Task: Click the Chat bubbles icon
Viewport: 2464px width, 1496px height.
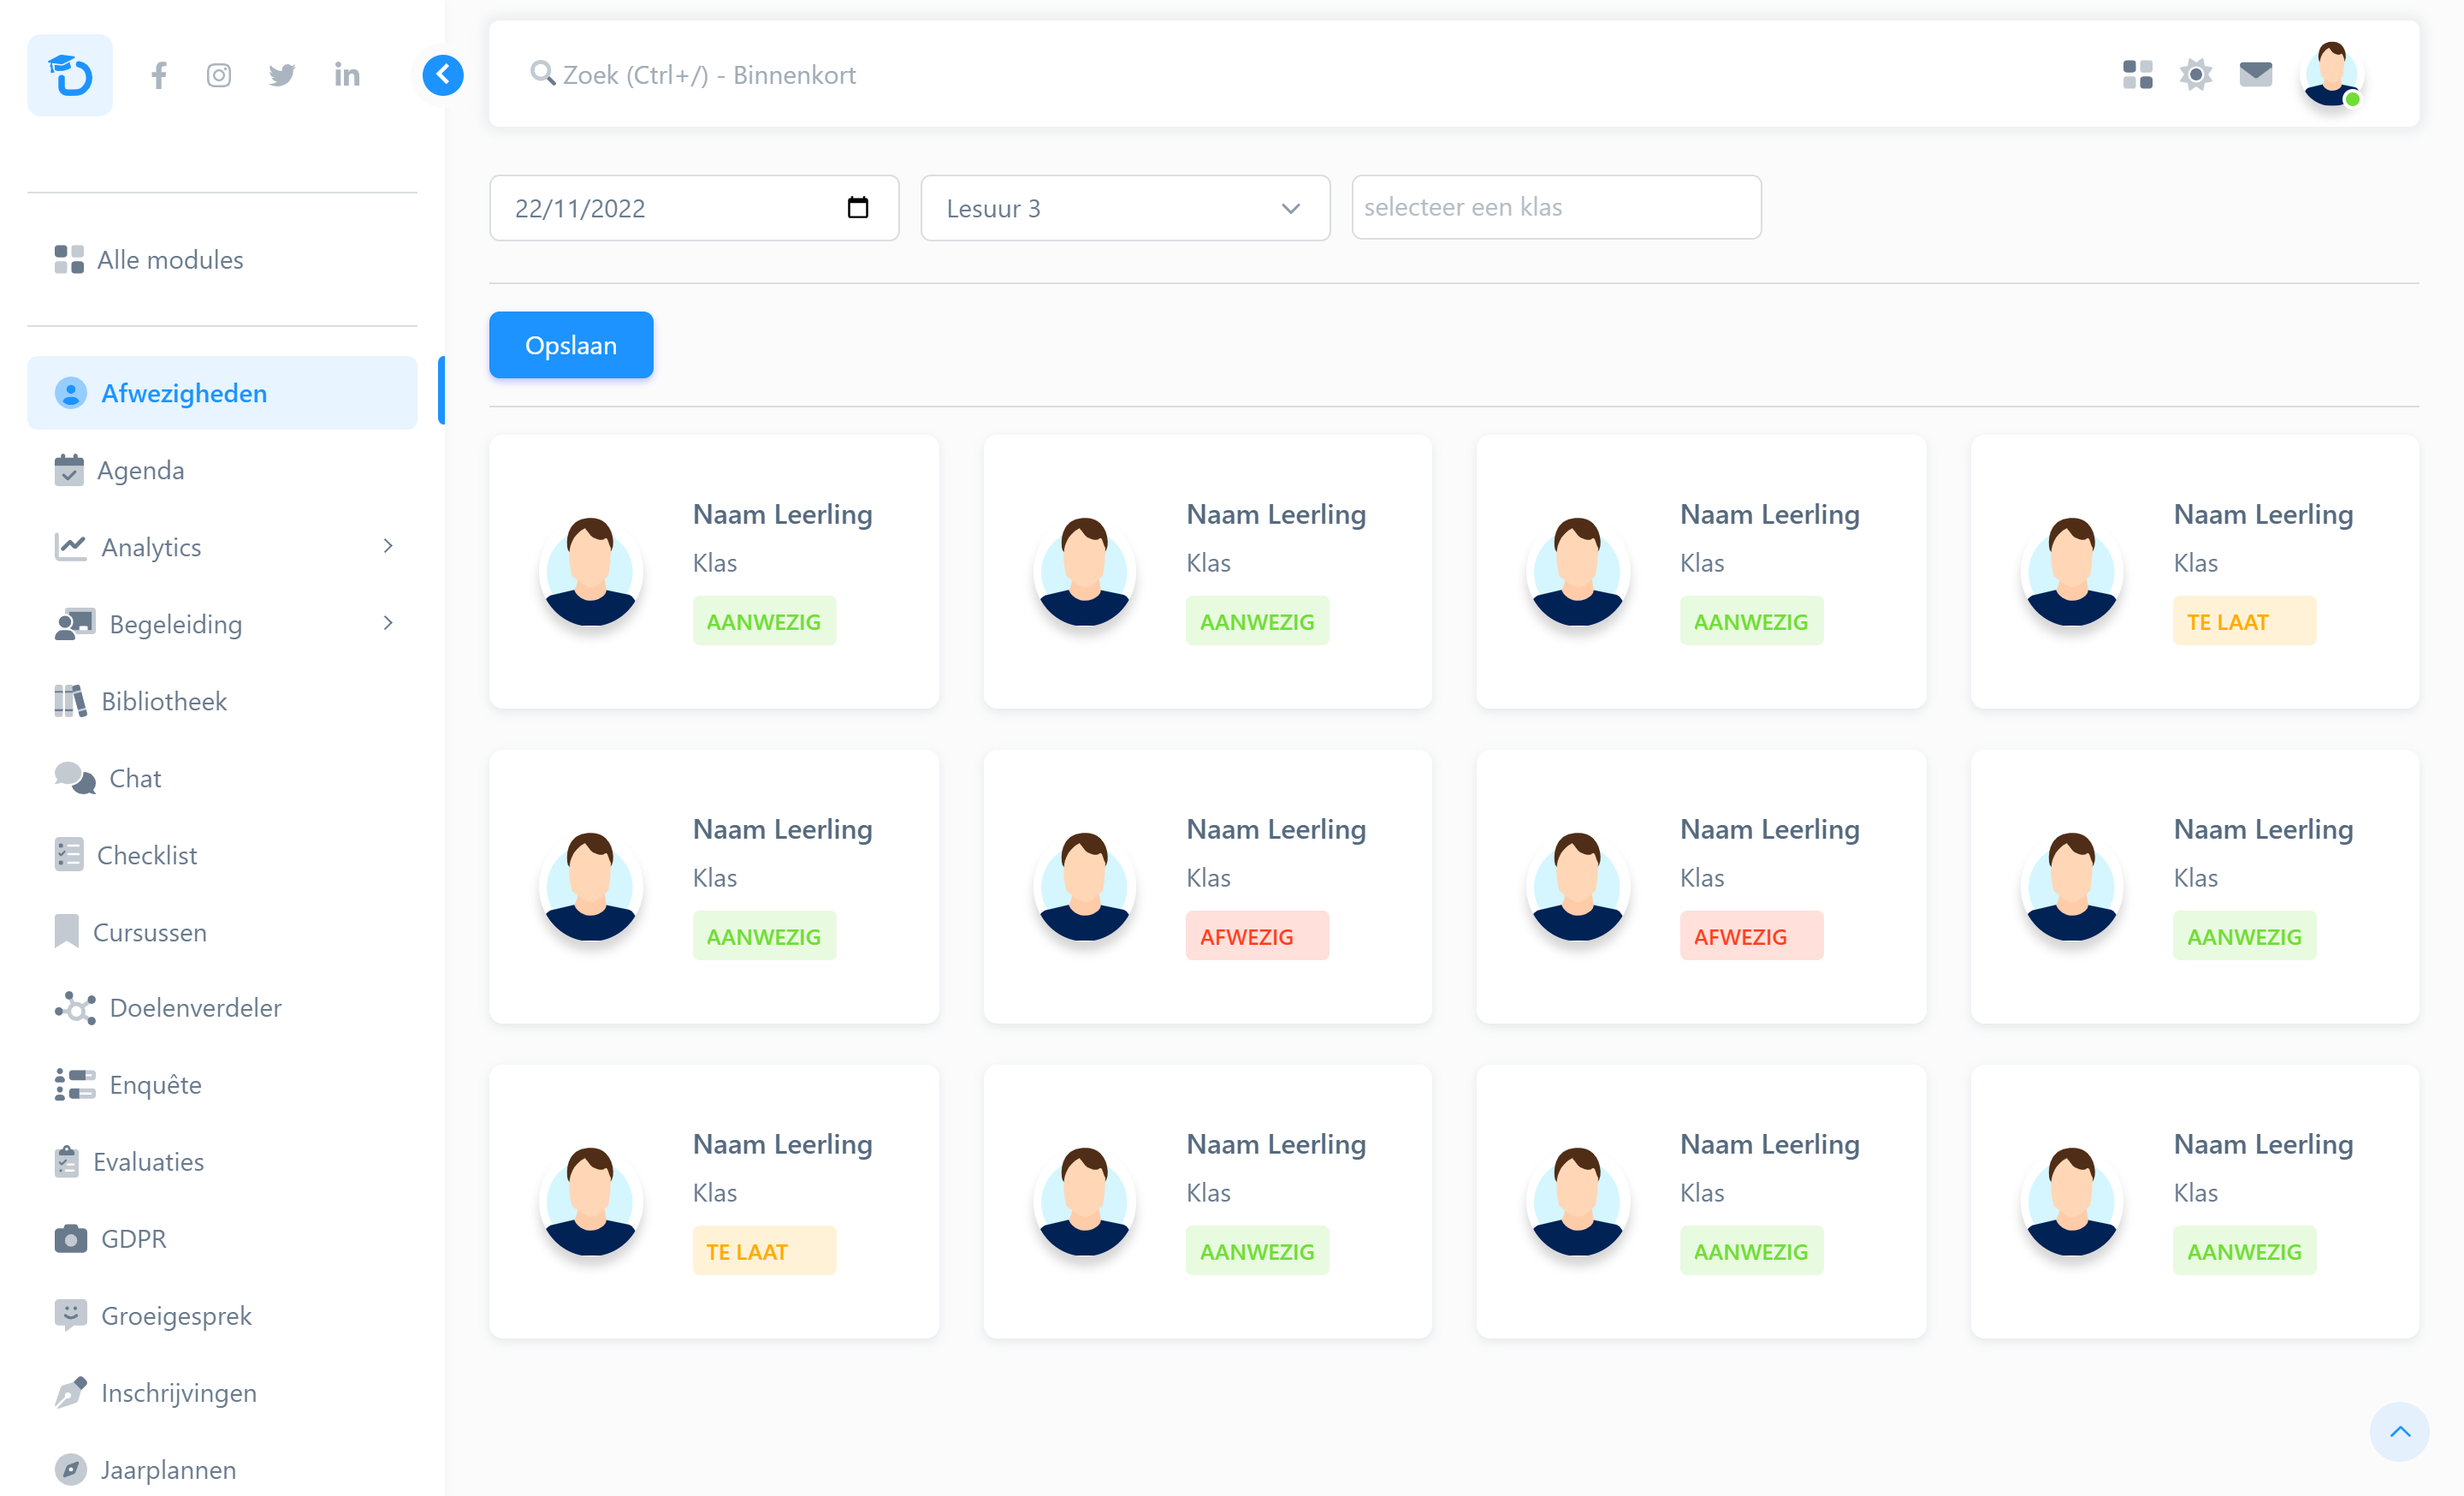Action: click(x=75, y=778)
